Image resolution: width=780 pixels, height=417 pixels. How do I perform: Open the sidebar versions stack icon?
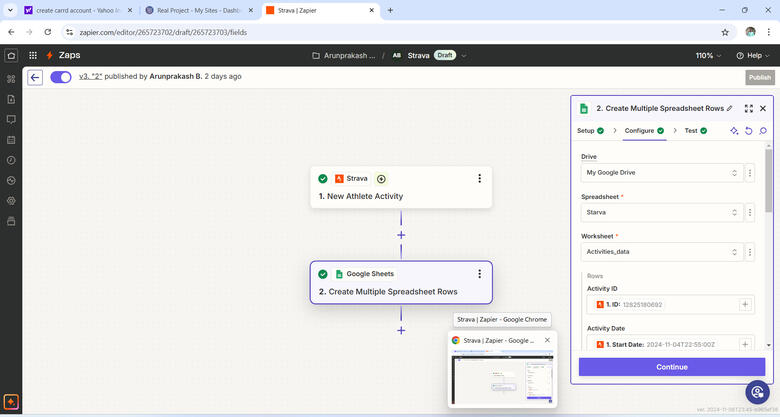click(11, 221)
